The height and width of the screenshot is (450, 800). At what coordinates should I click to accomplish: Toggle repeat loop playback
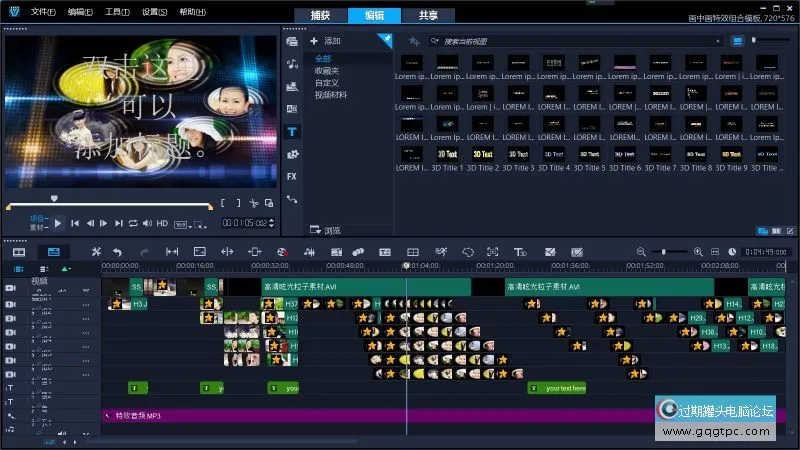pyautogui.click(x=133, y=223)
